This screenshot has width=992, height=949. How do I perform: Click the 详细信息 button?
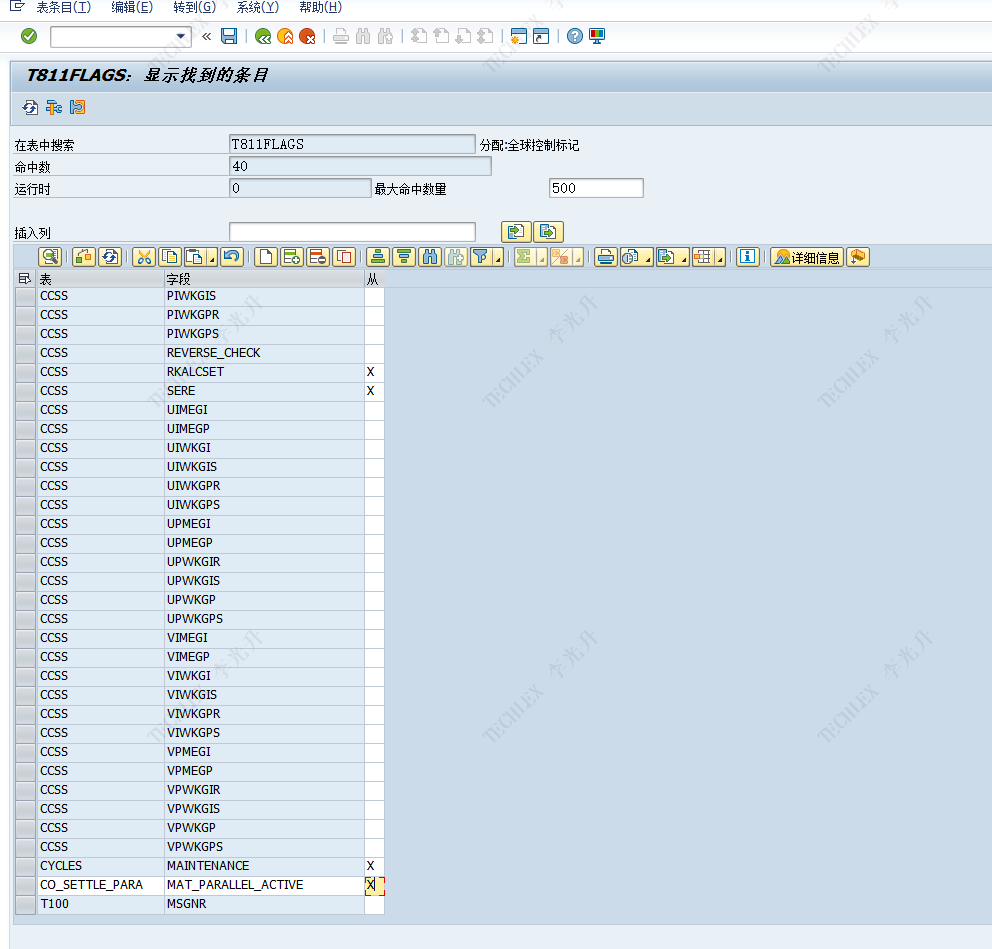coord(807,257)
